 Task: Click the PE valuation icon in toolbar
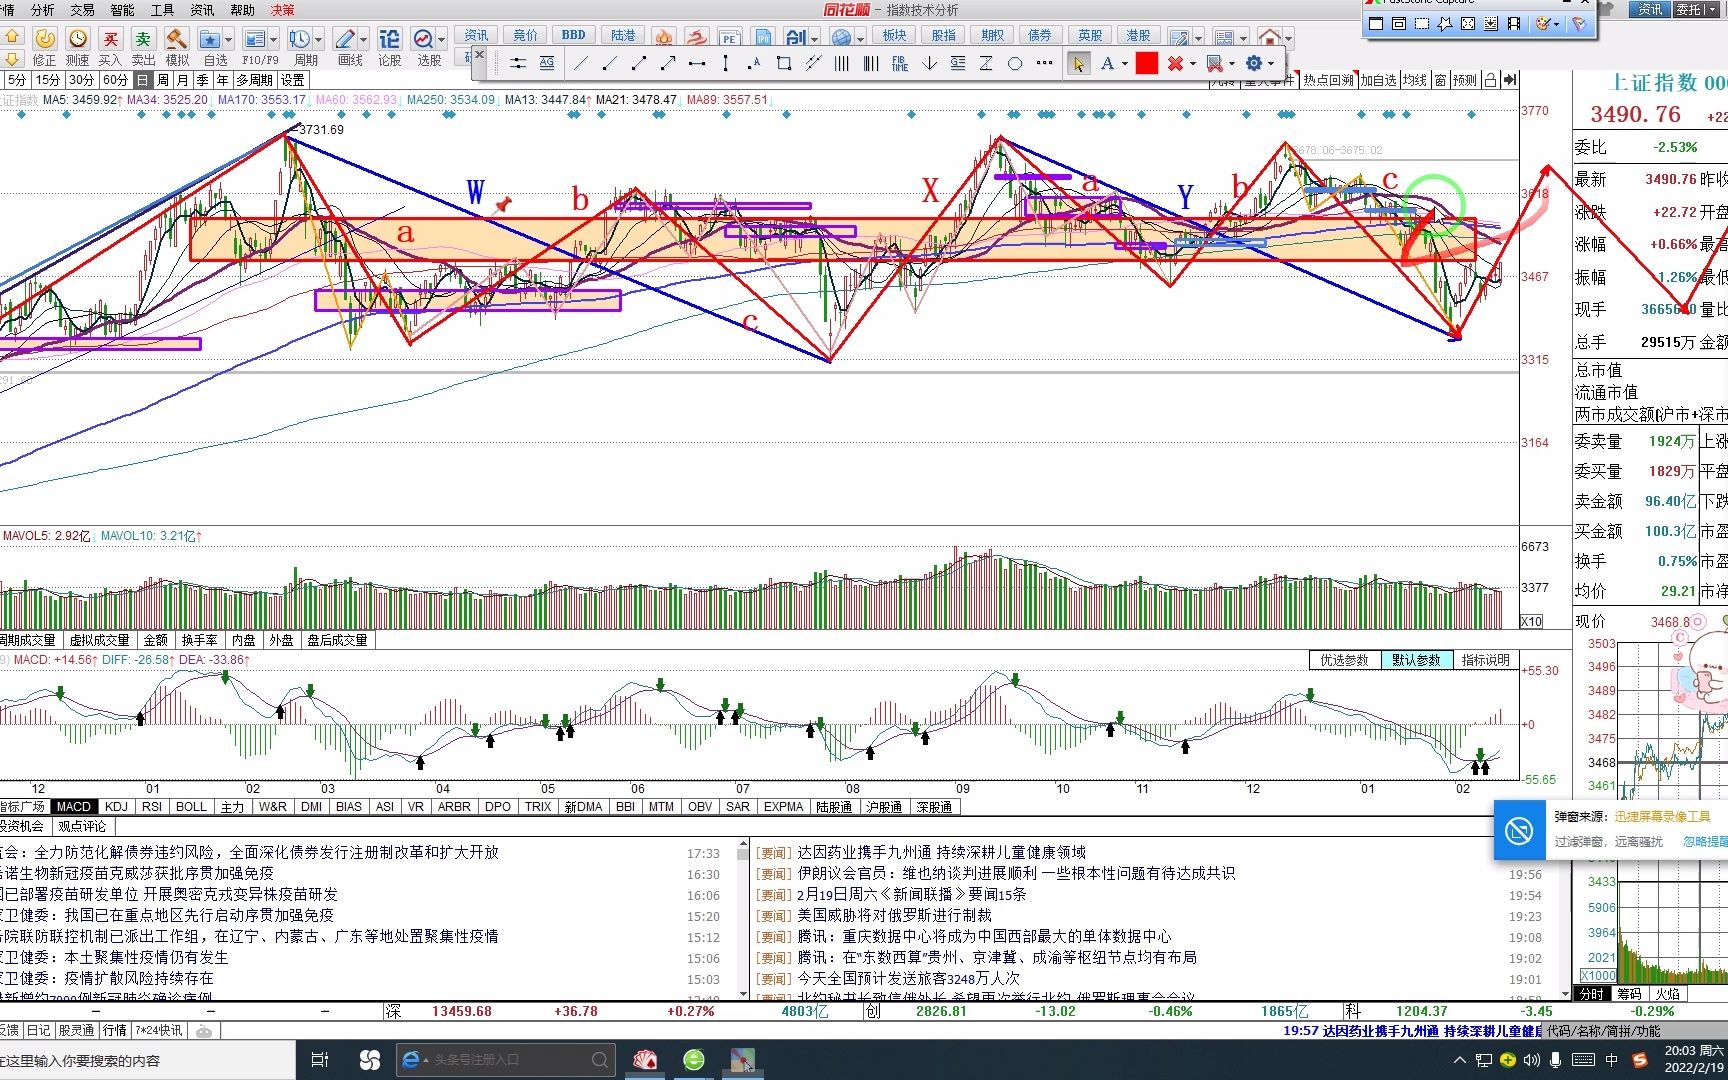730,38
